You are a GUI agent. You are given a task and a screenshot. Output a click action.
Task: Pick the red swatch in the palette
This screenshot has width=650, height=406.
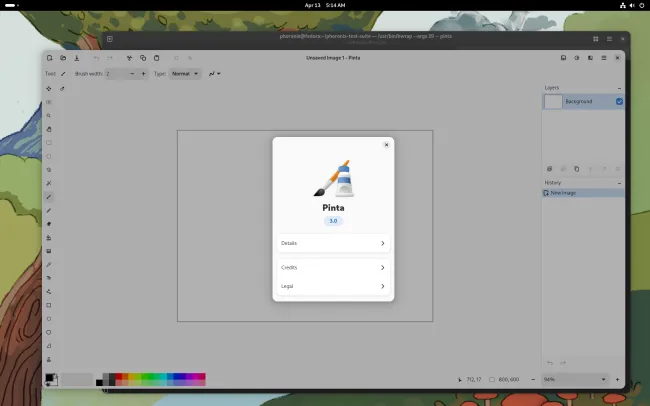coord(120,378)
